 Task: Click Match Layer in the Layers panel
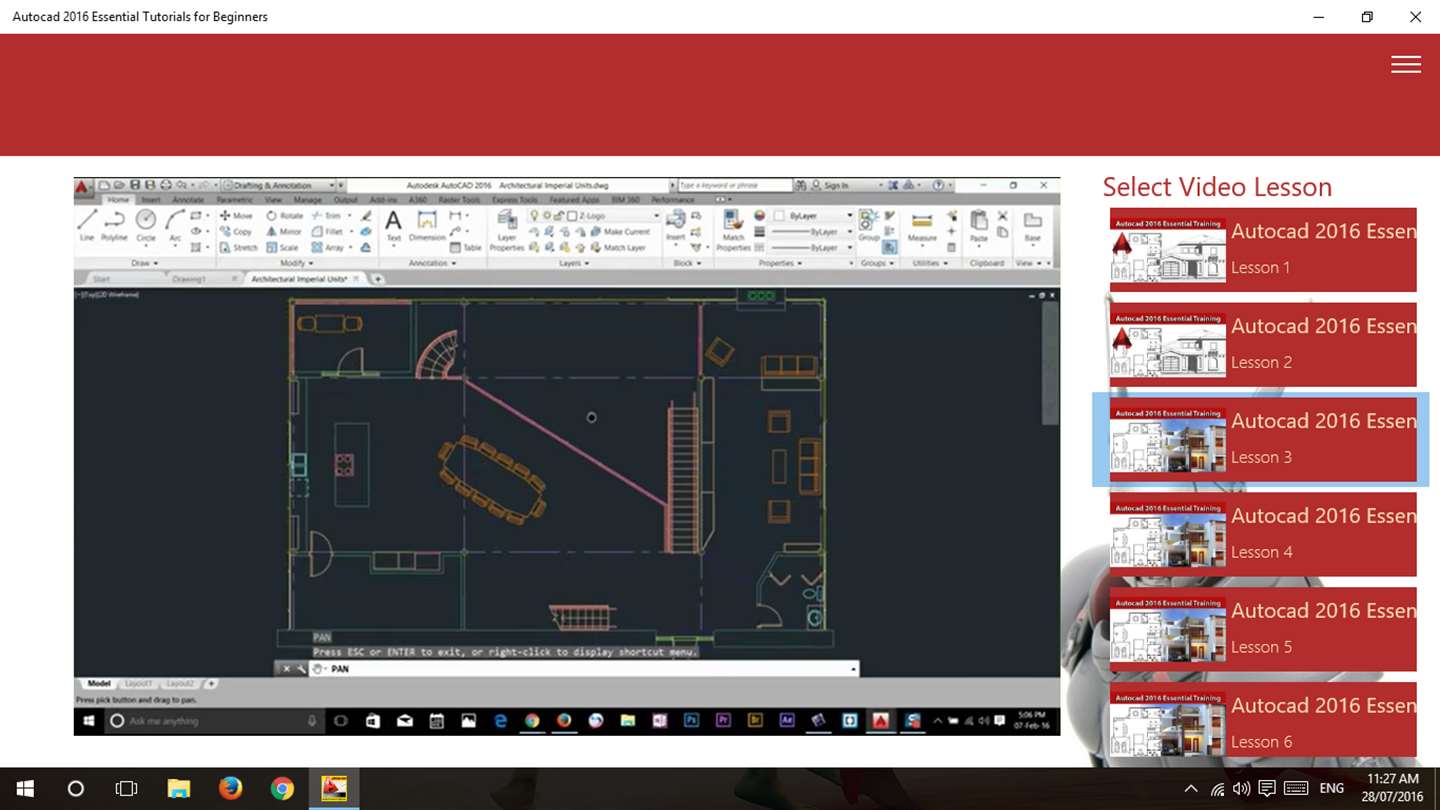coord(618,248)
